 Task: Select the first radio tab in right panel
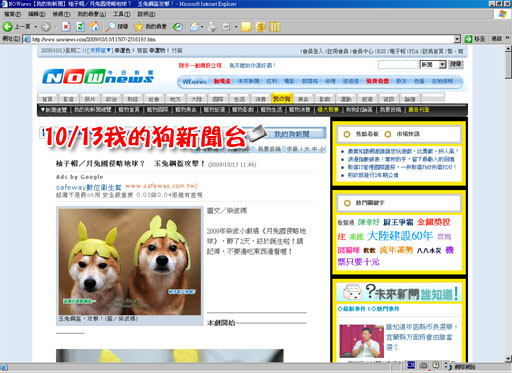[x=347, y=134]
